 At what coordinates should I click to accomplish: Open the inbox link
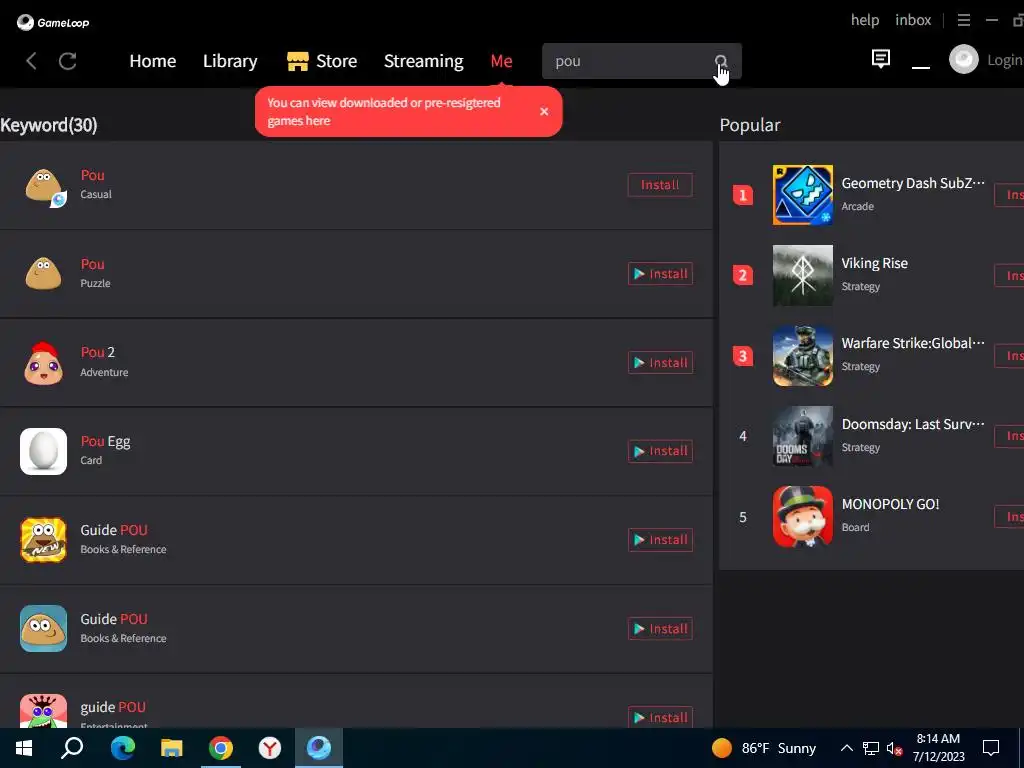[913, 20]
